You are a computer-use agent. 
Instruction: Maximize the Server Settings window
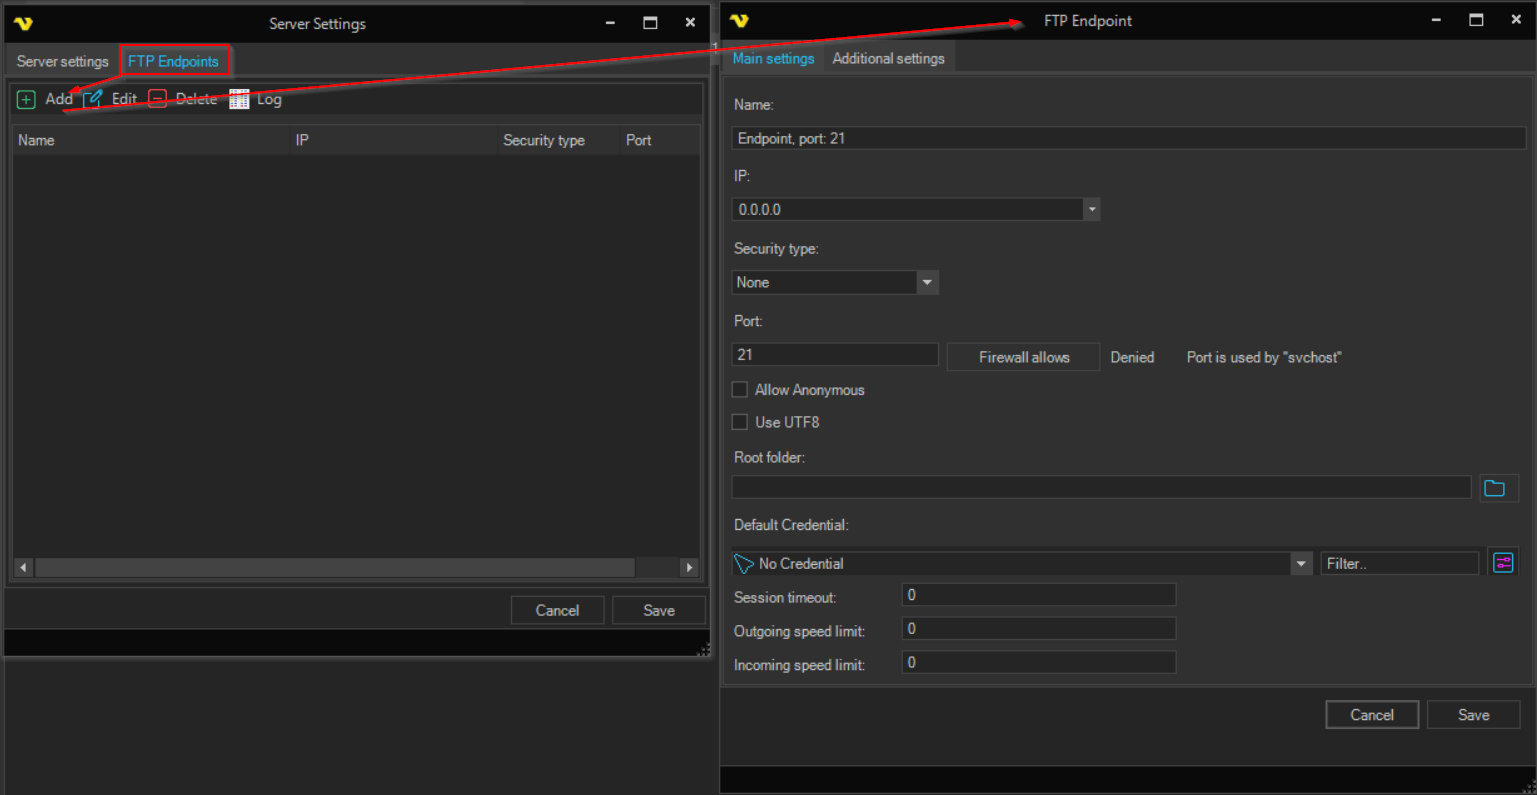click(x=650, y=23)
